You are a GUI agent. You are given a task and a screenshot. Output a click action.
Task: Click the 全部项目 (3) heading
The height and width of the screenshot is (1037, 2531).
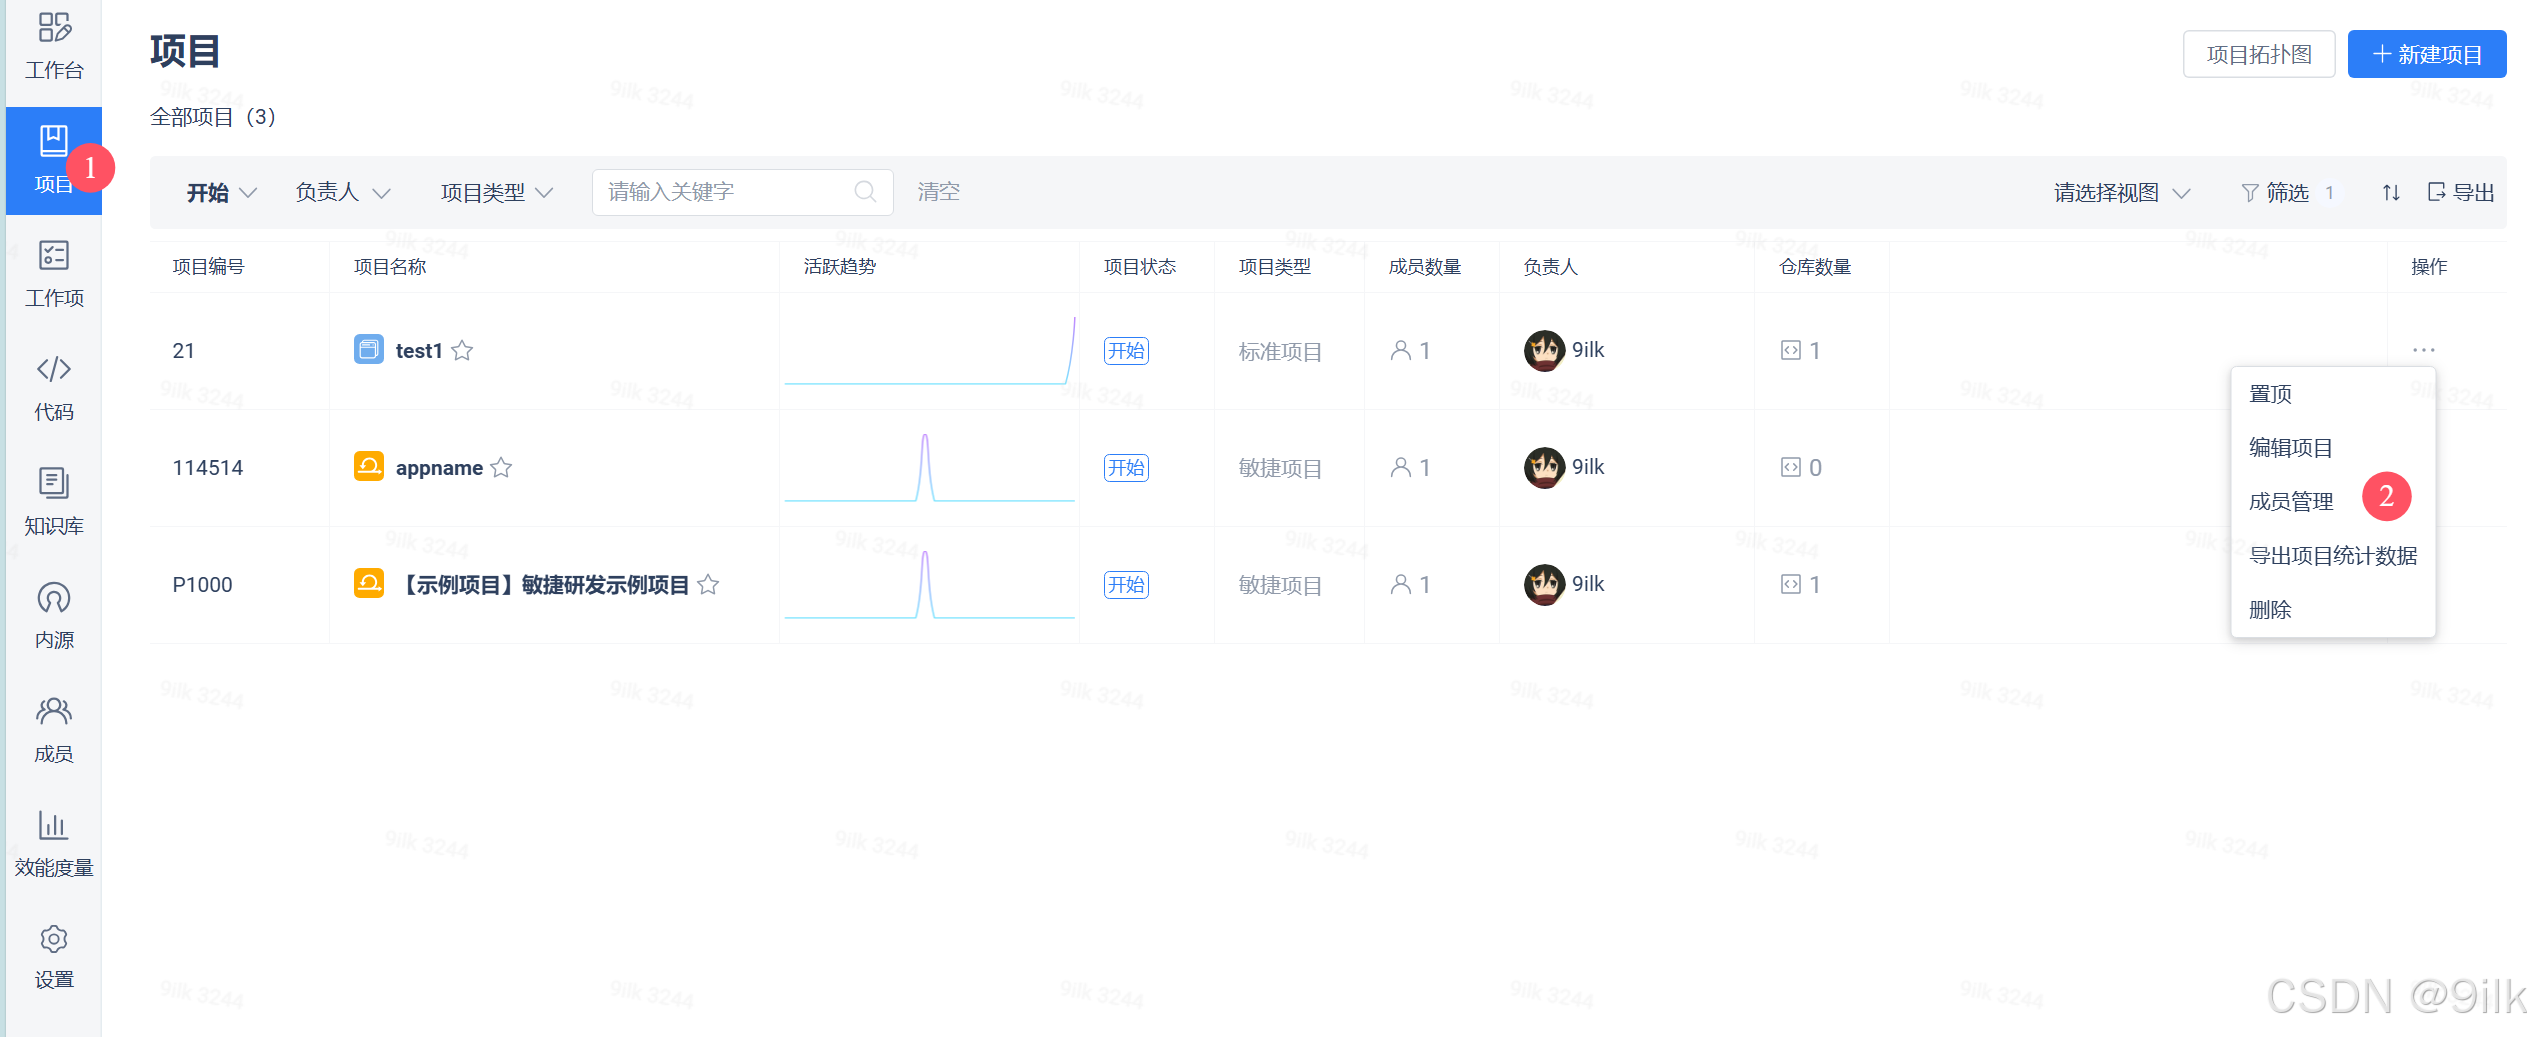(x=213, y=117)
